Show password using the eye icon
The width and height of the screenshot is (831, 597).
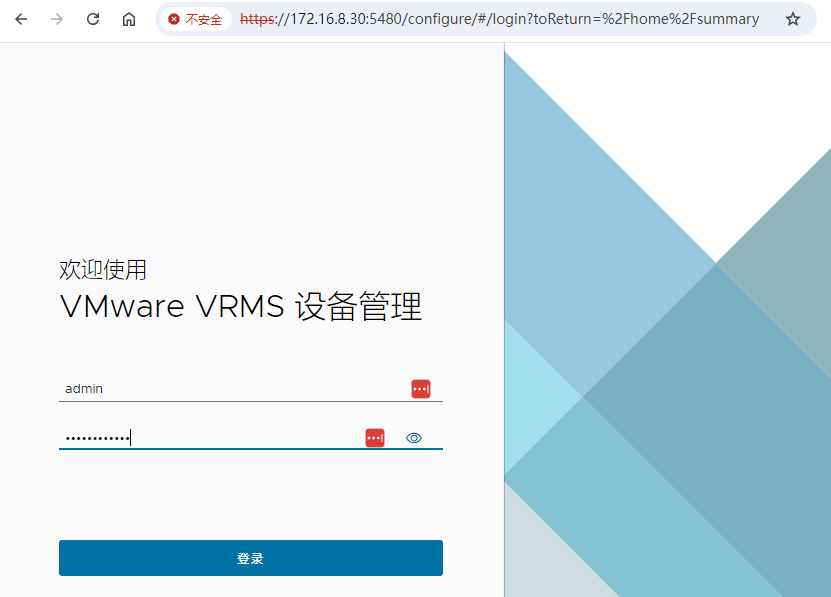(413, 438)
